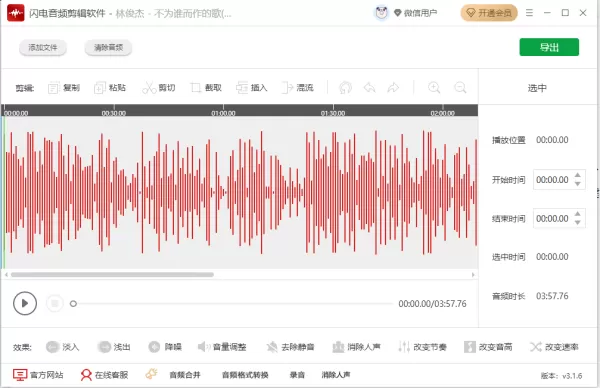
Task: Open Remove Vocals (消除人声) in bottom bar
Action: (336, 375)
